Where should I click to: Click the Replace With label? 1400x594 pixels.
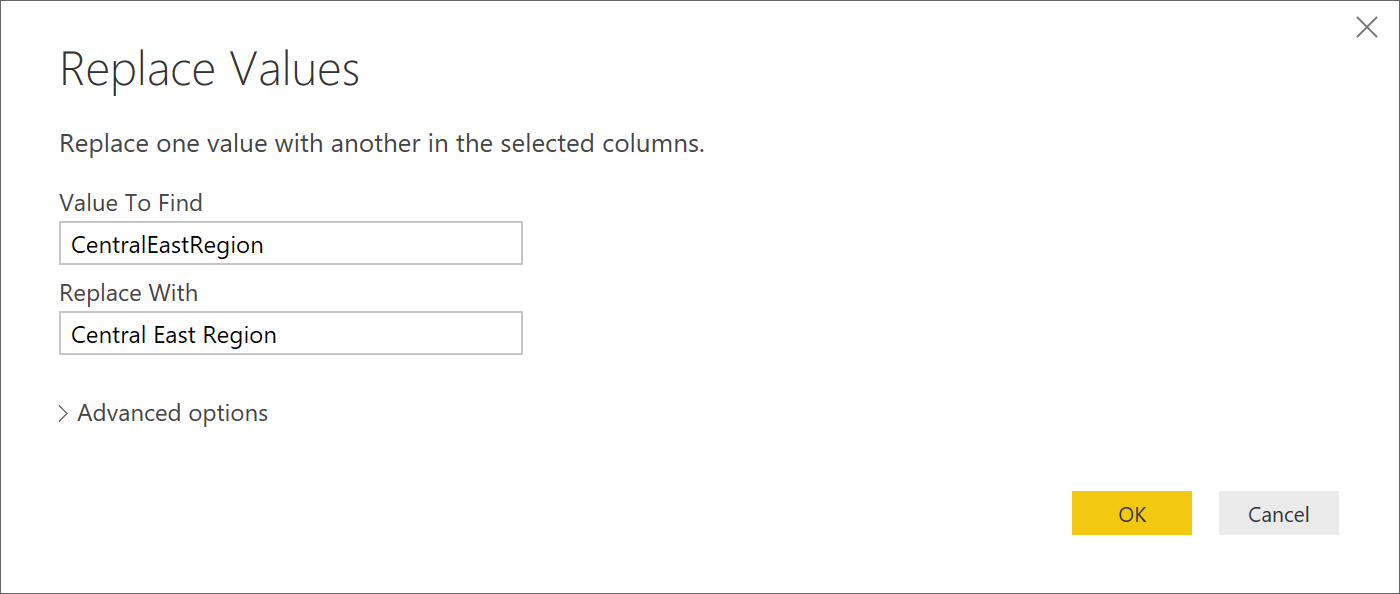point(128,292)
